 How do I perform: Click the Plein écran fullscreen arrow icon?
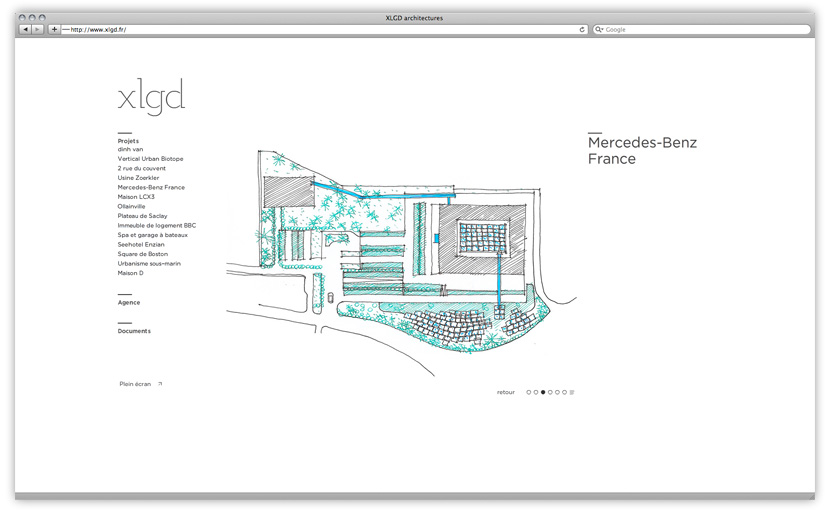click(x=160, y=384)
